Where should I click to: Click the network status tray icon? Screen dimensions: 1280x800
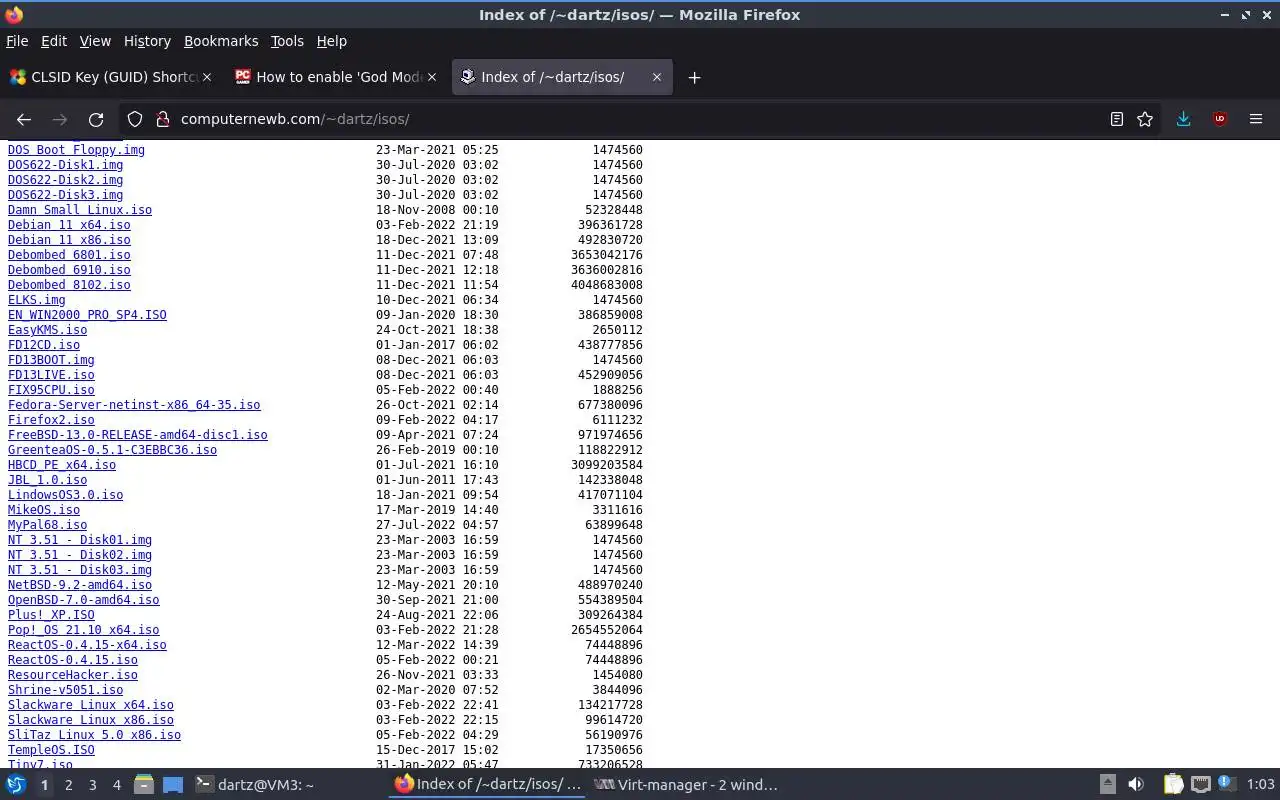1201,785
